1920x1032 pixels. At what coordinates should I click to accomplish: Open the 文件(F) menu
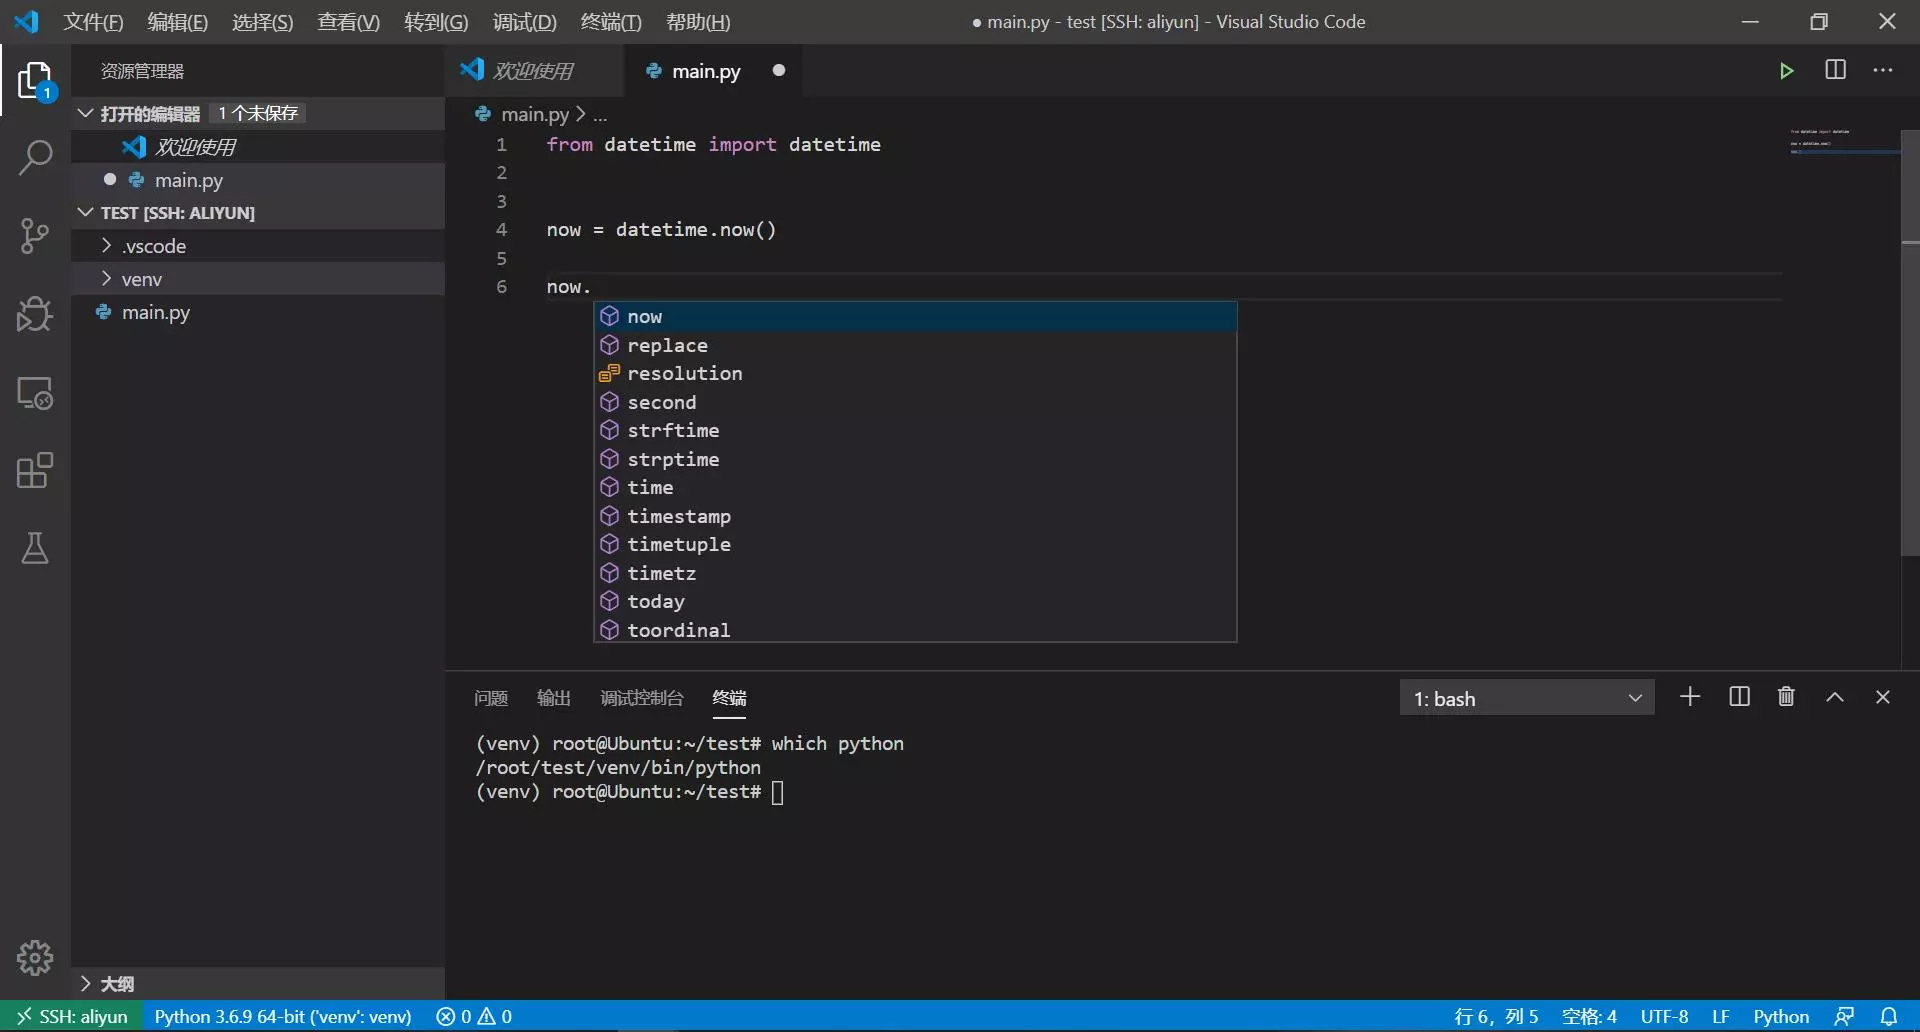pyautogui.click(x=93, y=22)
